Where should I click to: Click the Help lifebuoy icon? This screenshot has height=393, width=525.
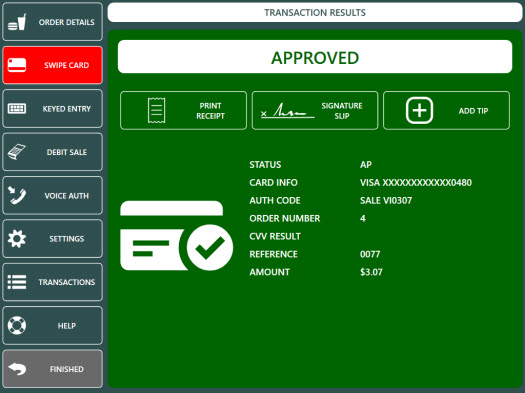(17, 325)
